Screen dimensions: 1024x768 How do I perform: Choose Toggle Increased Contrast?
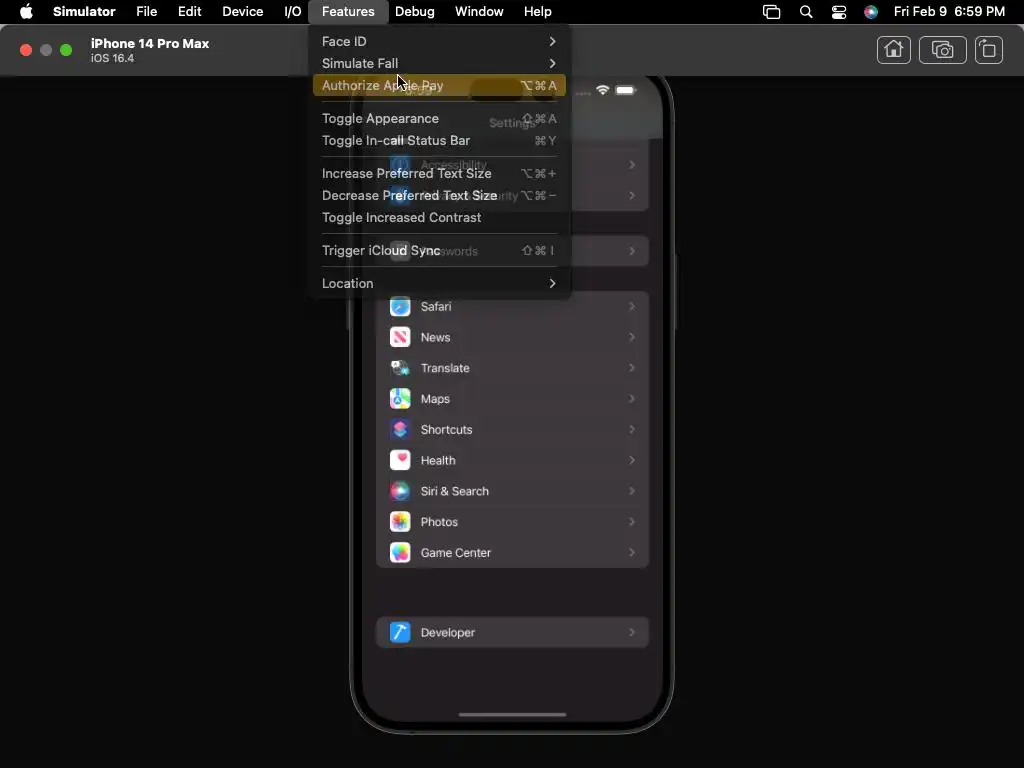(440, 217)
